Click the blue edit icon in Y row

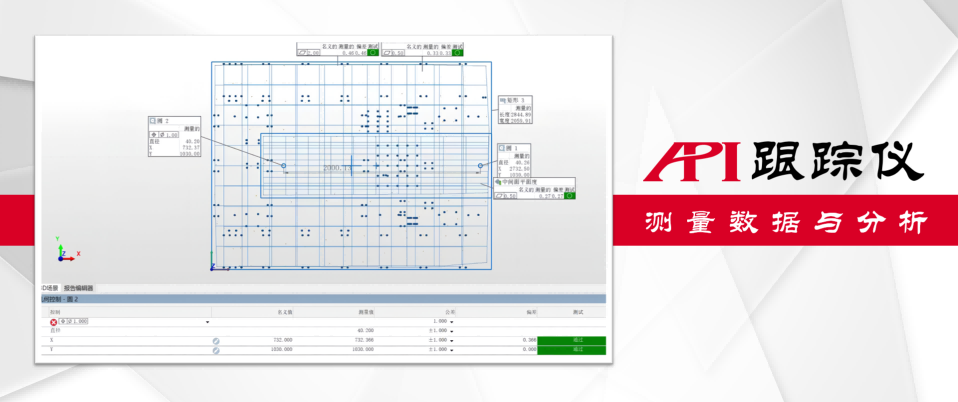click(x=216, y=349)
